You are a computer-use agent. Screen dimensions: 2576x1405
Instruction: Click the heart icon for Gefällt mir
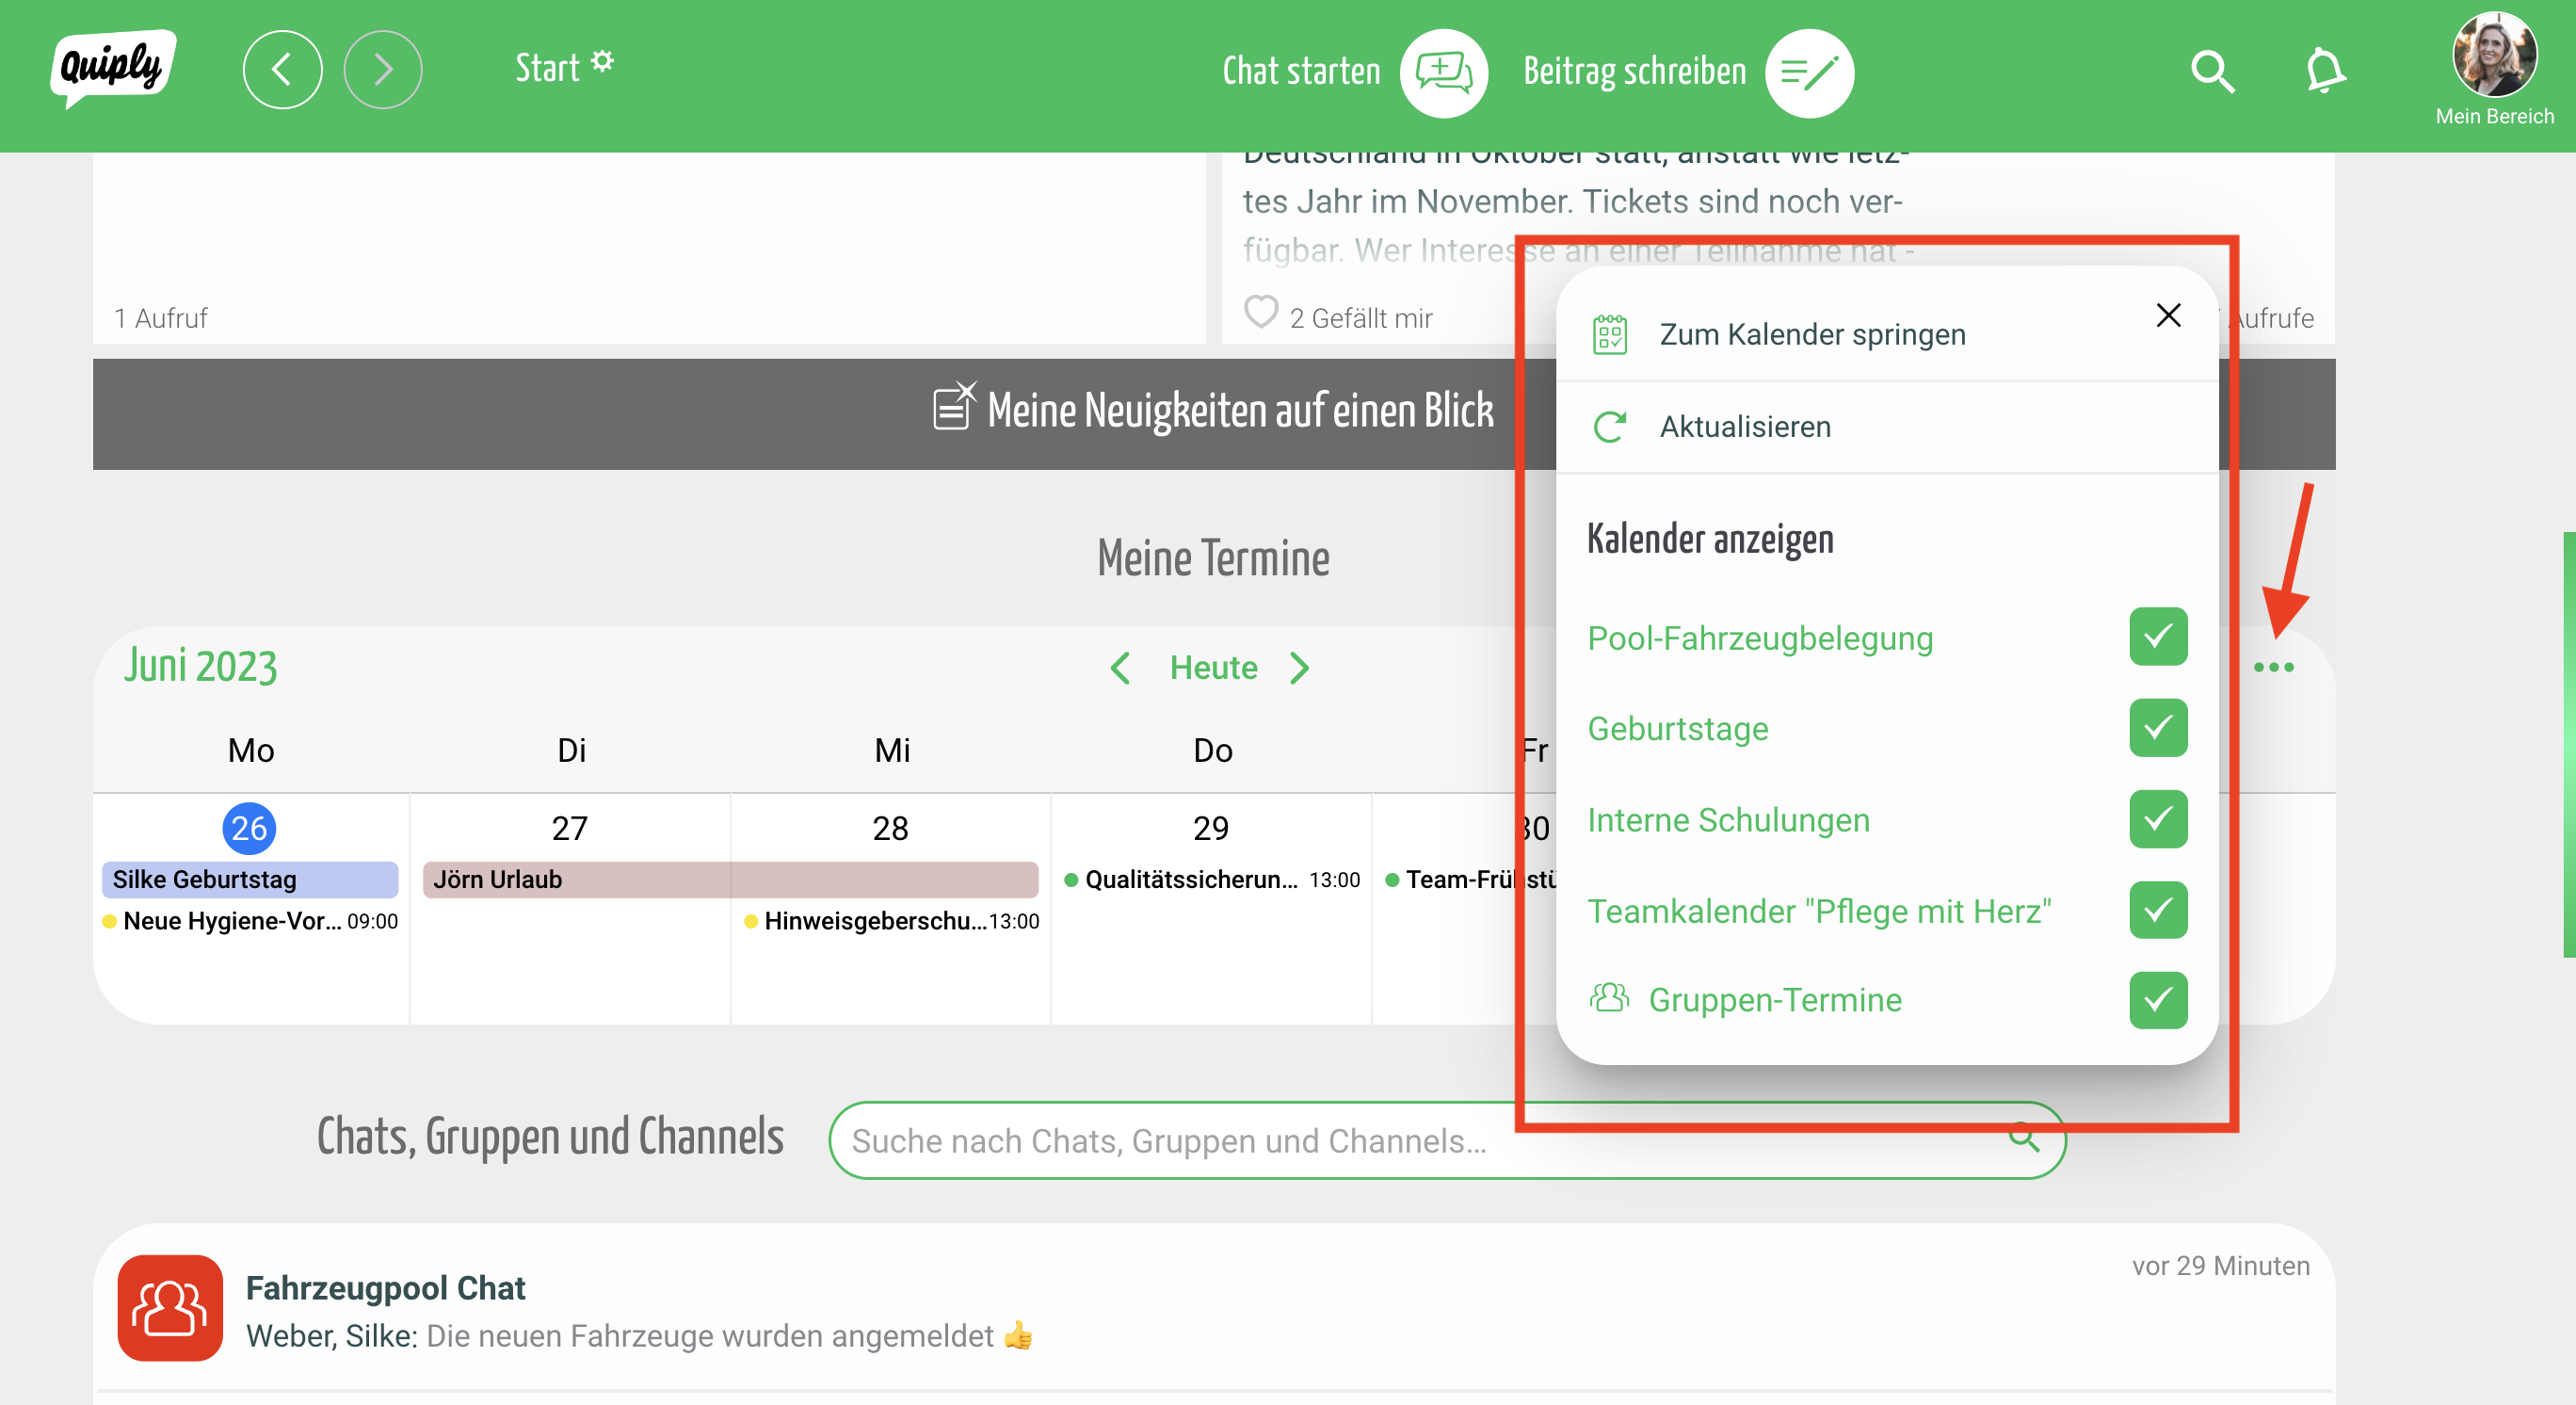[1260, 313]
